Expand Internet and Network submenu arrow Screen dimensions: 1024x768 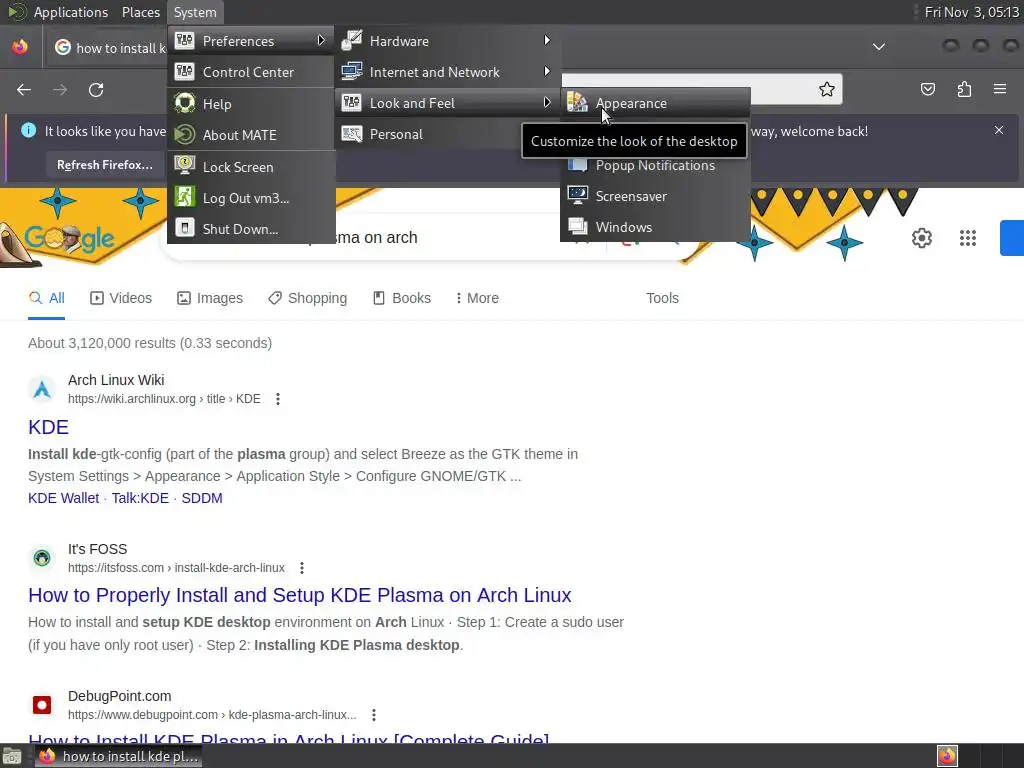pos(547,72)
